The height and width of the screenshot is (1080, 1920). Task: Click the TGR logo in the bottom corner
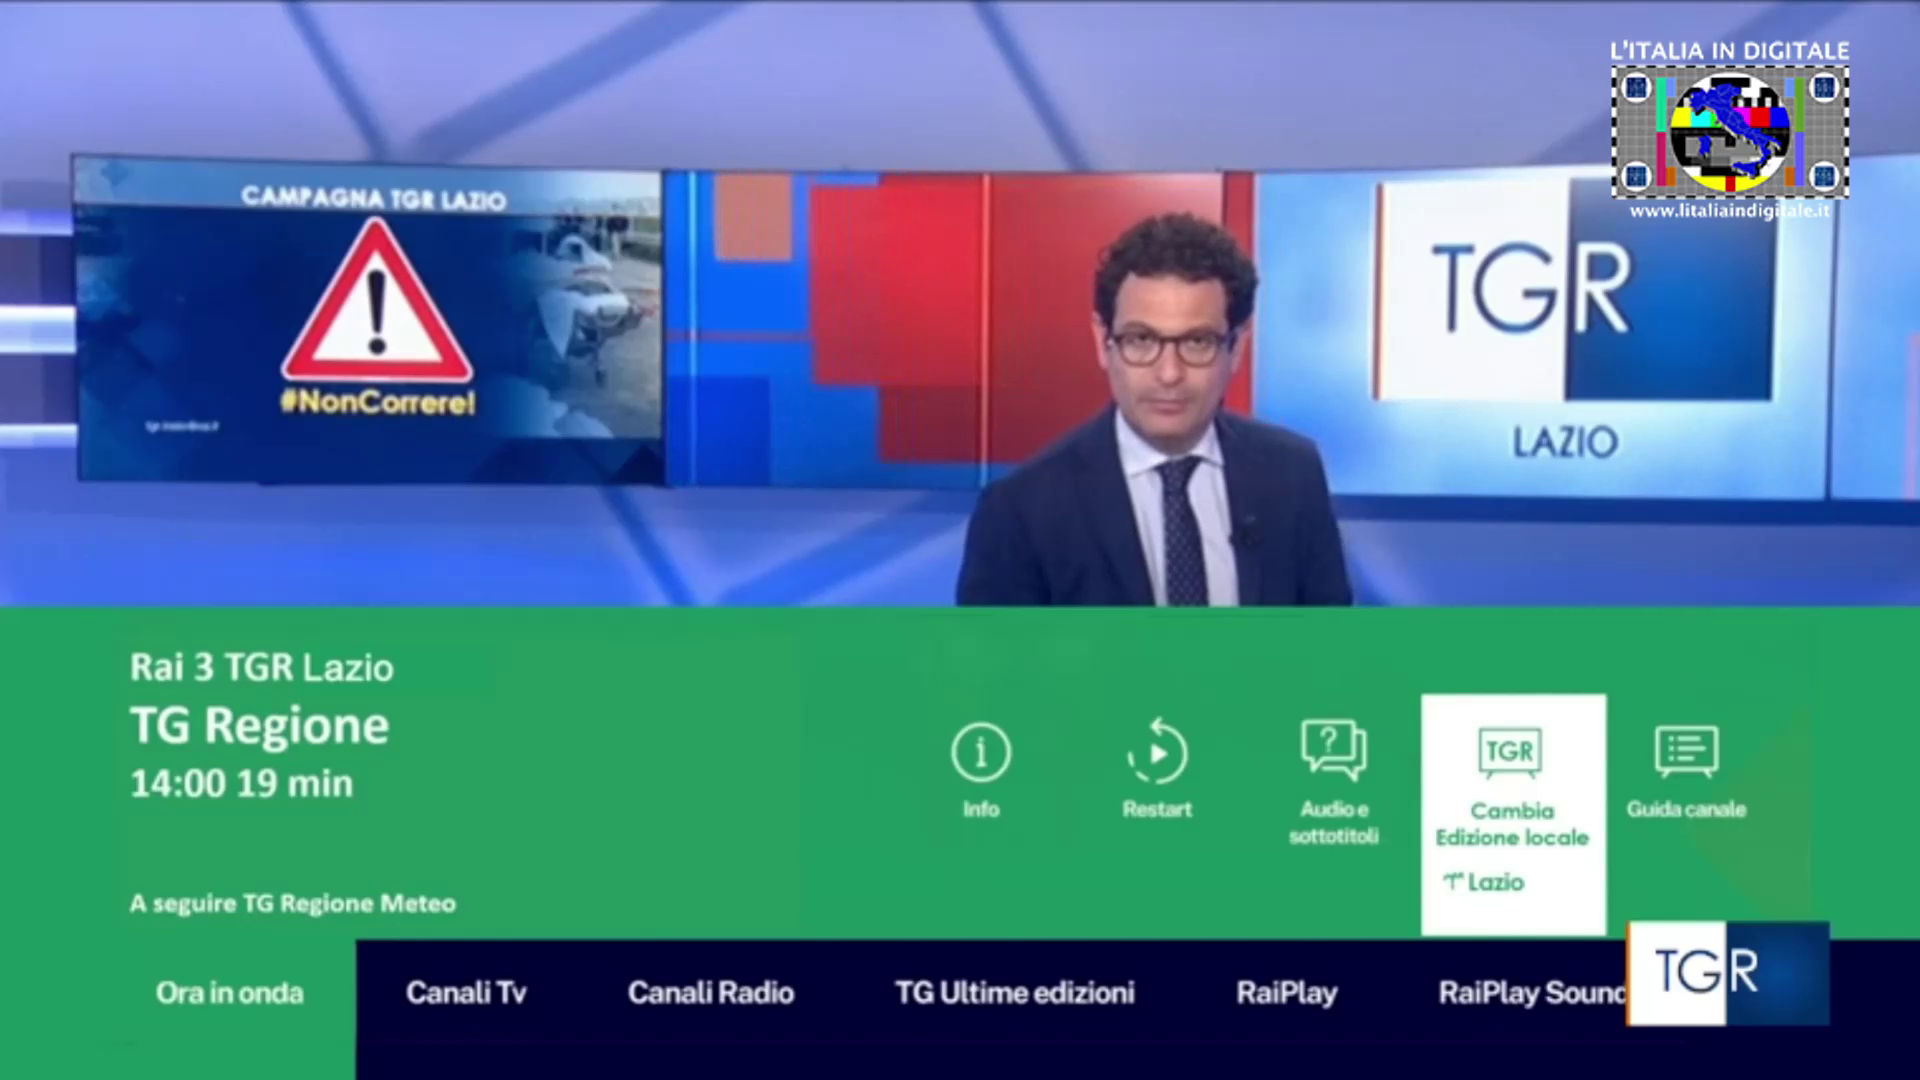tap(1728, 973)
